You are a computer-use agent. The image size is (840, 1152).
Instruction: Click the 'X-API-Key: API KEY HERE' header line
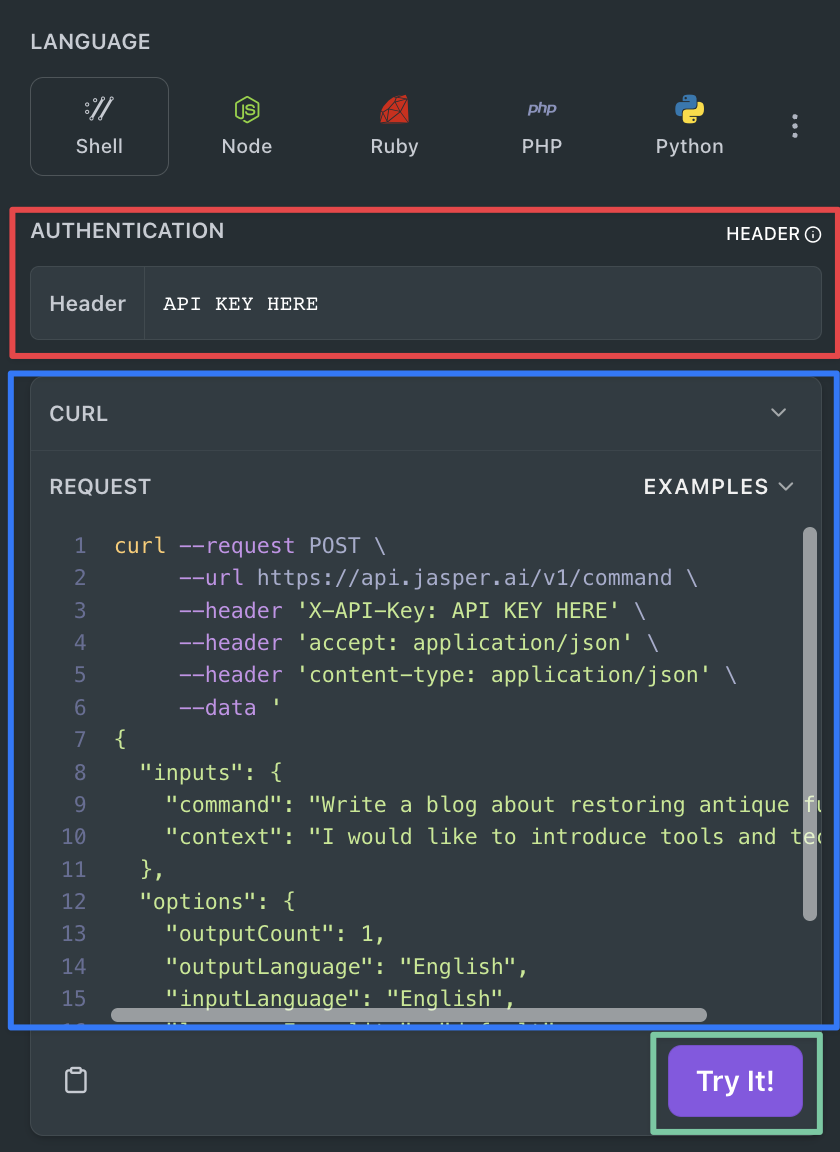pos(412,611)
